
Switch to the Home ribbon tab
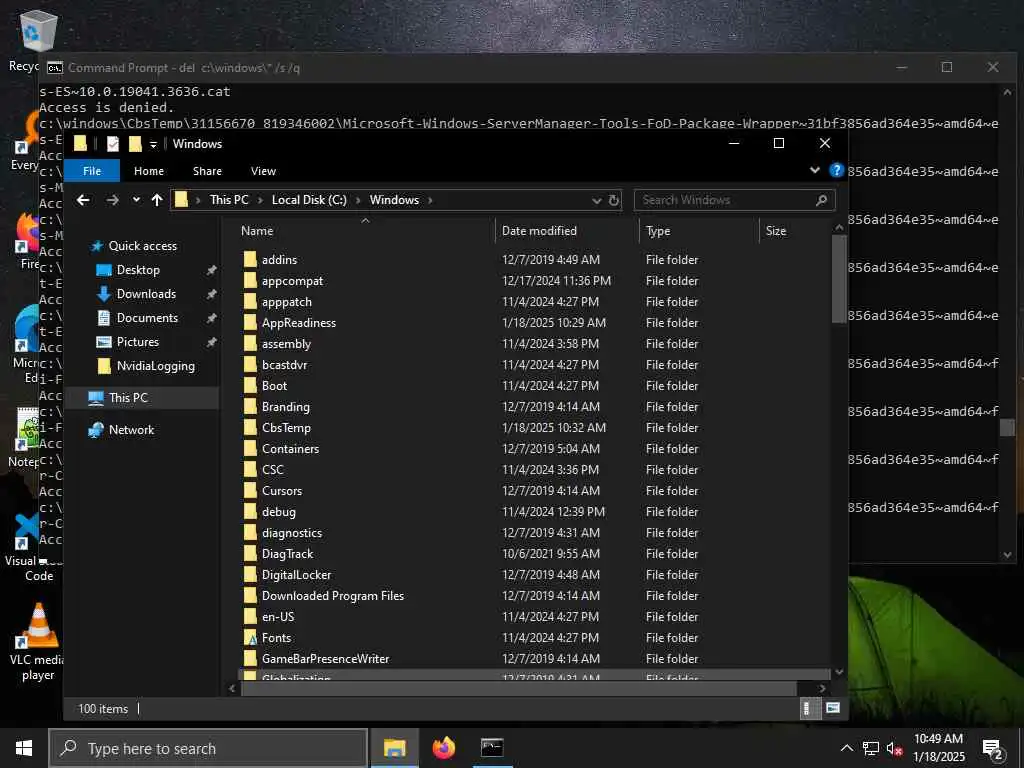149,170
